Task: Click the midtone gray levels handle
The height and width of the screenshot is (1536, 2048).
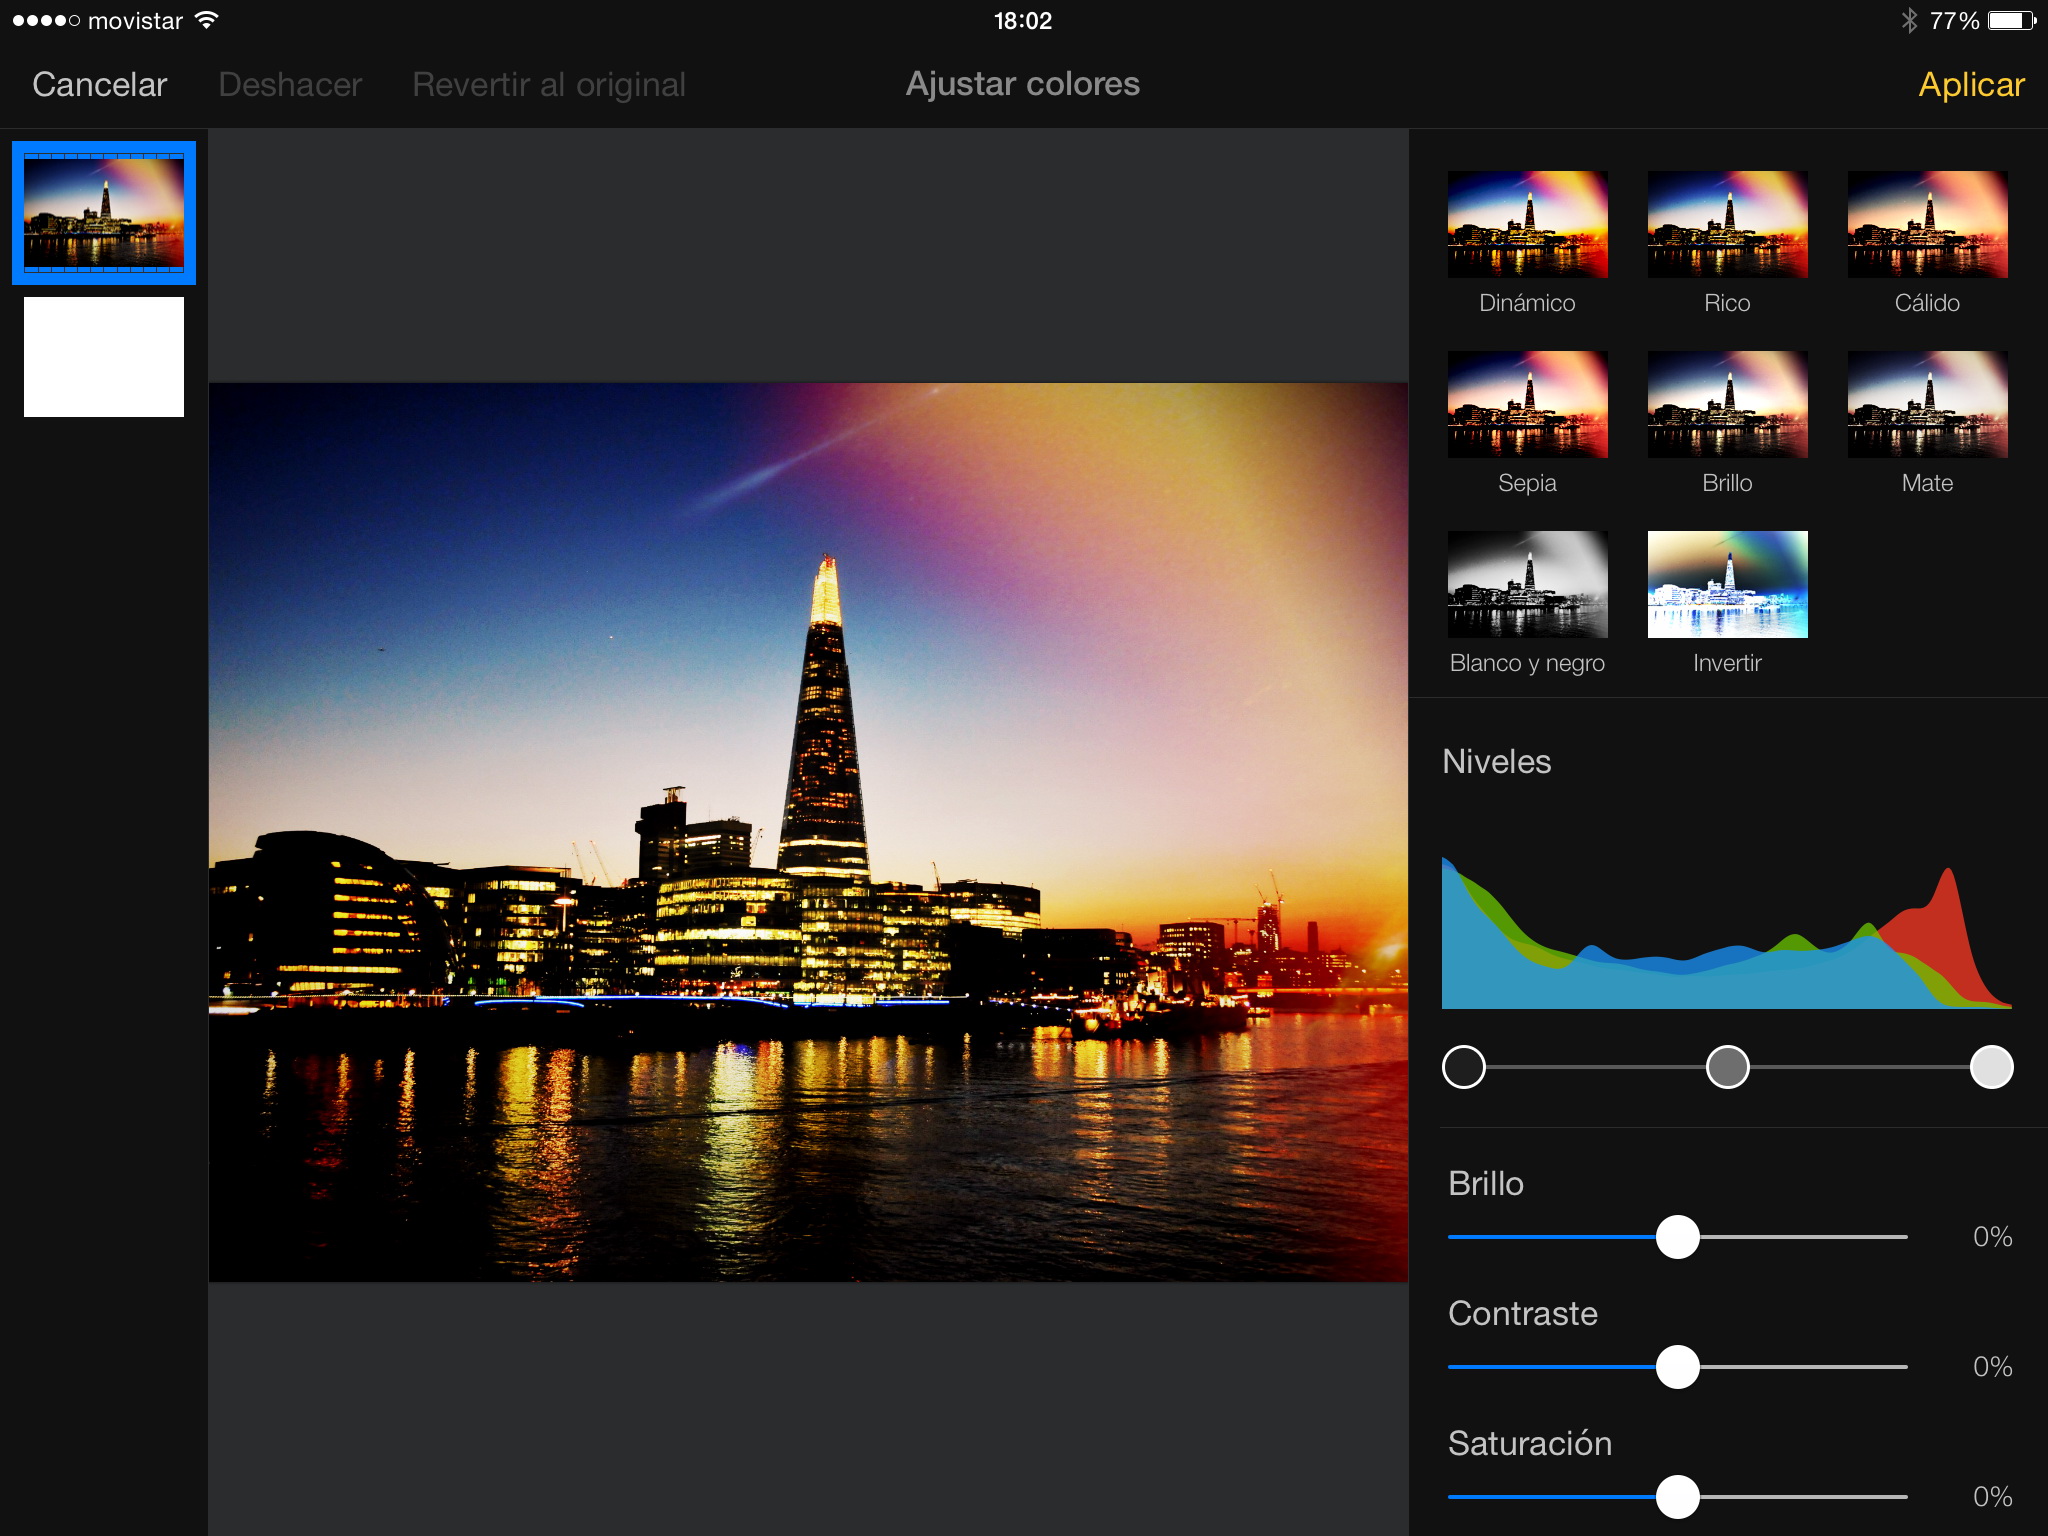Action: 1727,1067
